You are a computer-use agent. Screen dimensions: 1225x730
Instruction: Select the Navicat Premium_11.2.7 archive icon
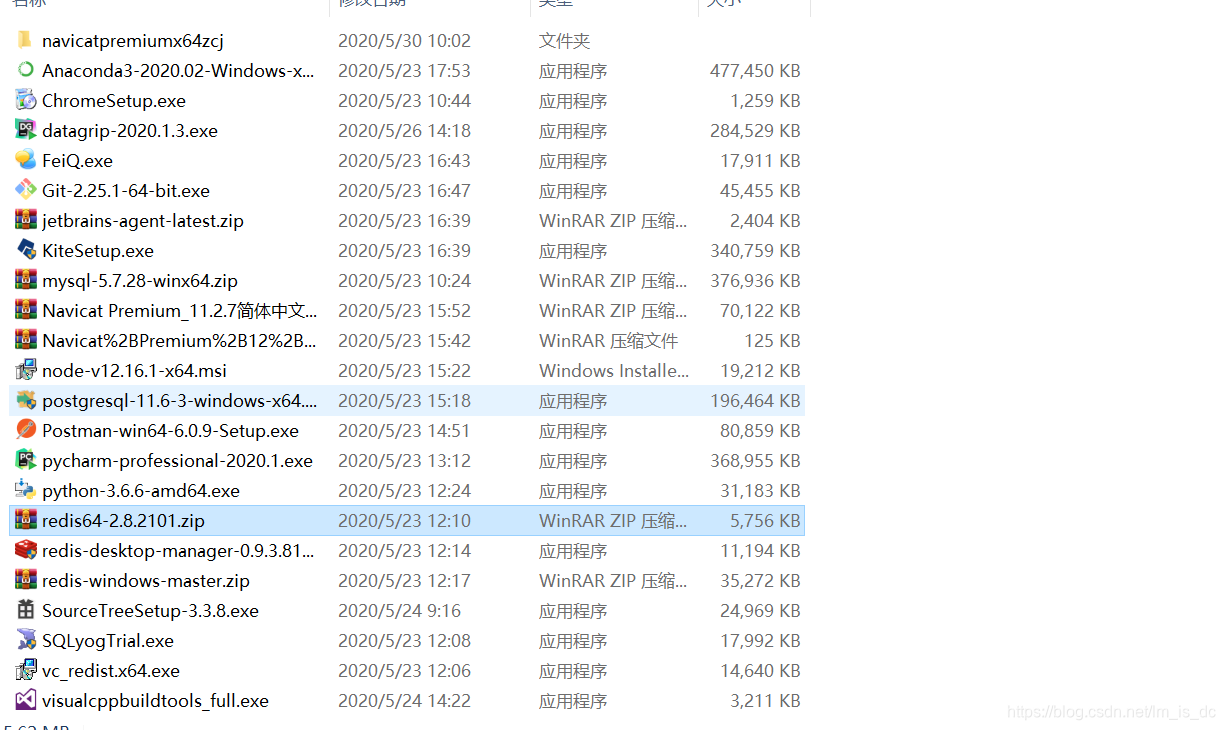point(26,310)
